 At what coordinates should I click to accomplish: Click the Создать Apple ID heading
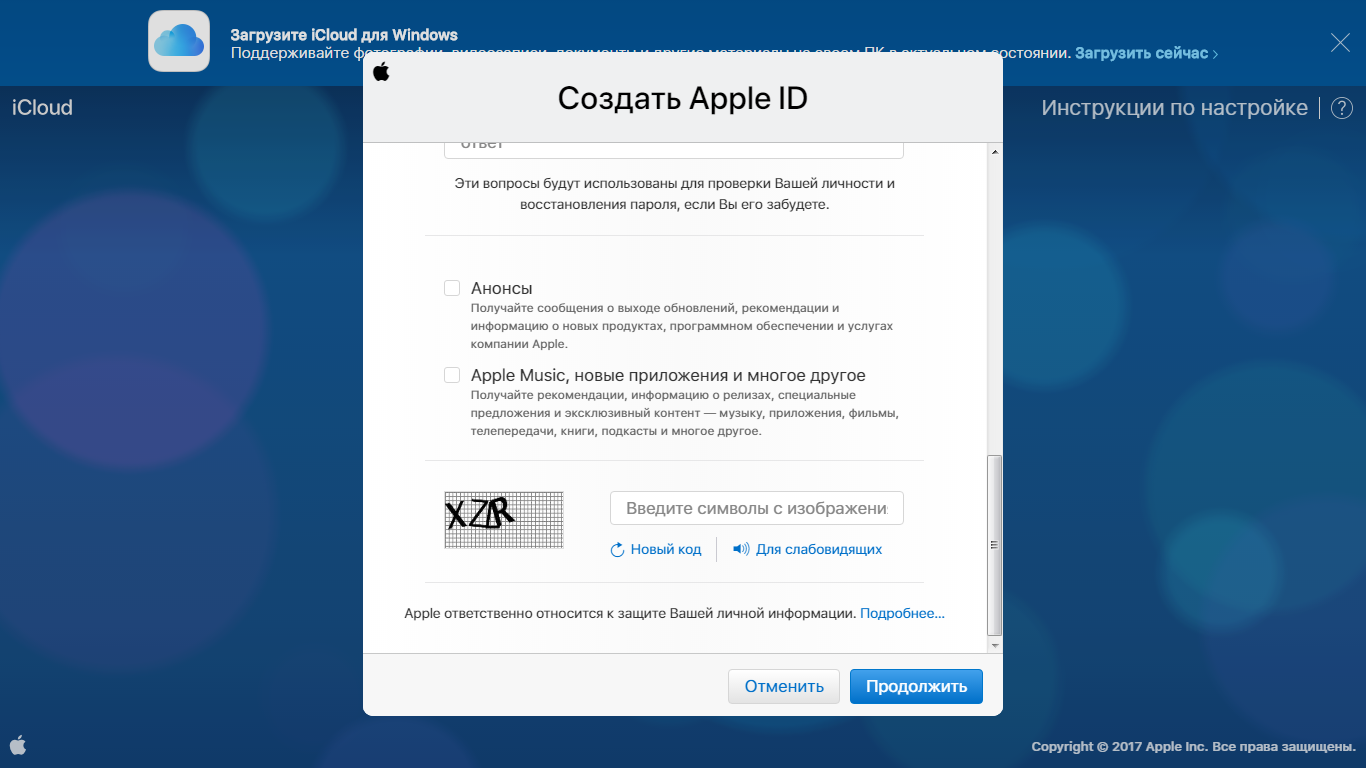coord(683,98)
